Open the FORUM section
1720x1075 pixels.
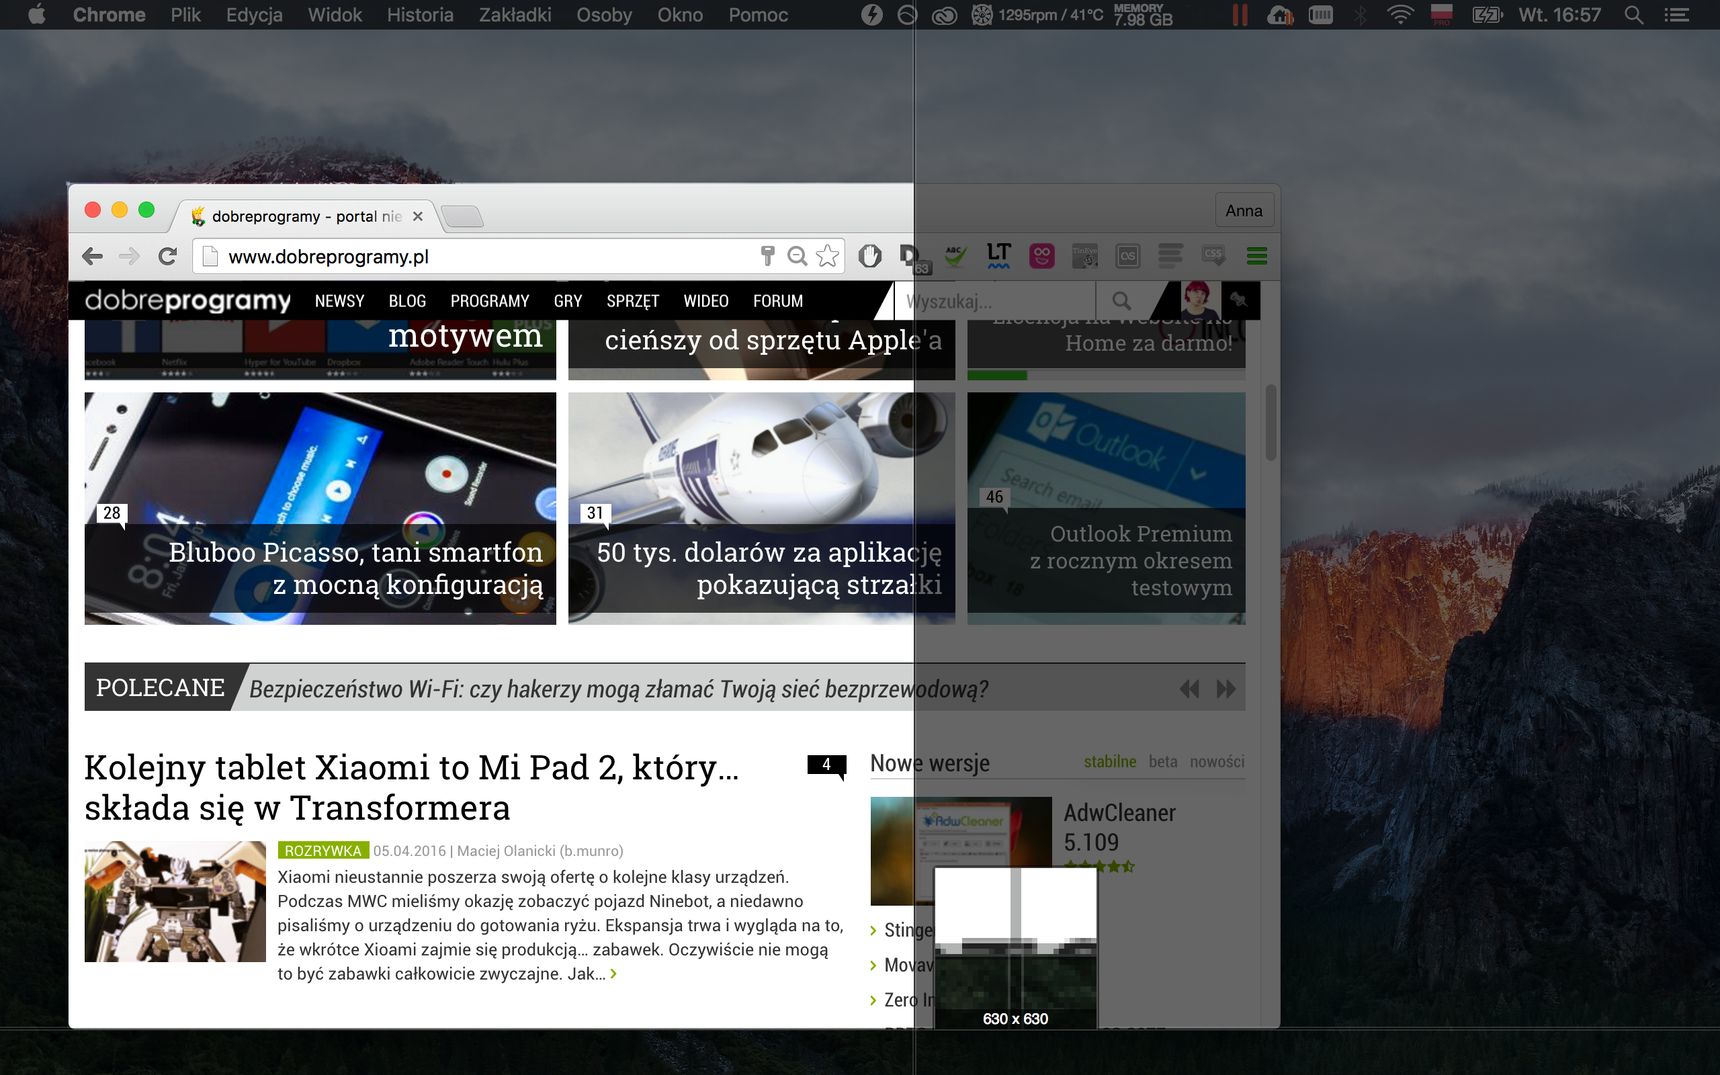[x=778, y=301]
